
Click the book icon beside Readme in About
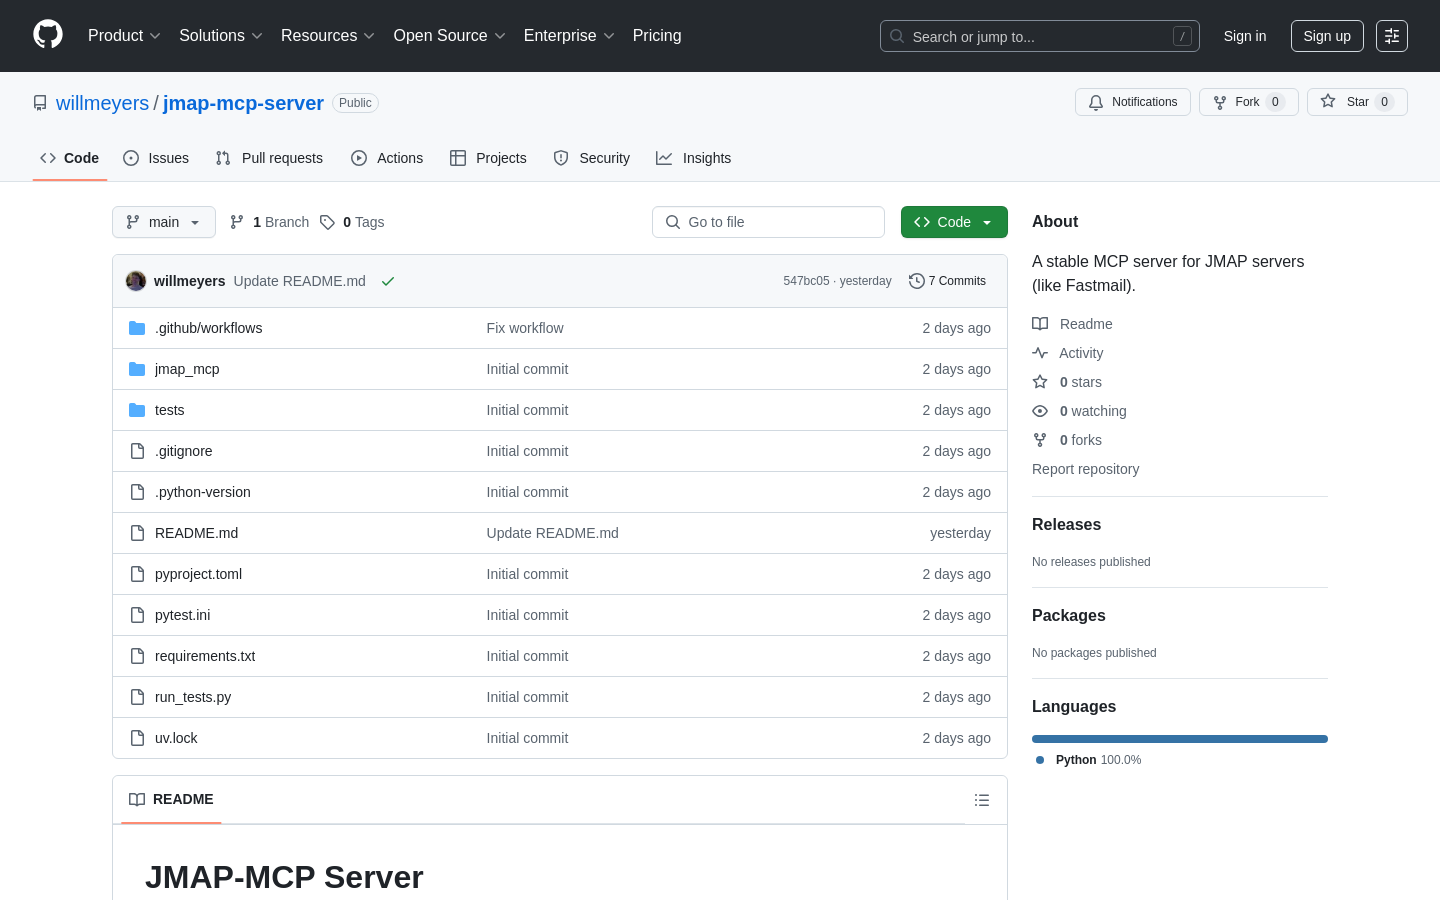point(1040,324)
